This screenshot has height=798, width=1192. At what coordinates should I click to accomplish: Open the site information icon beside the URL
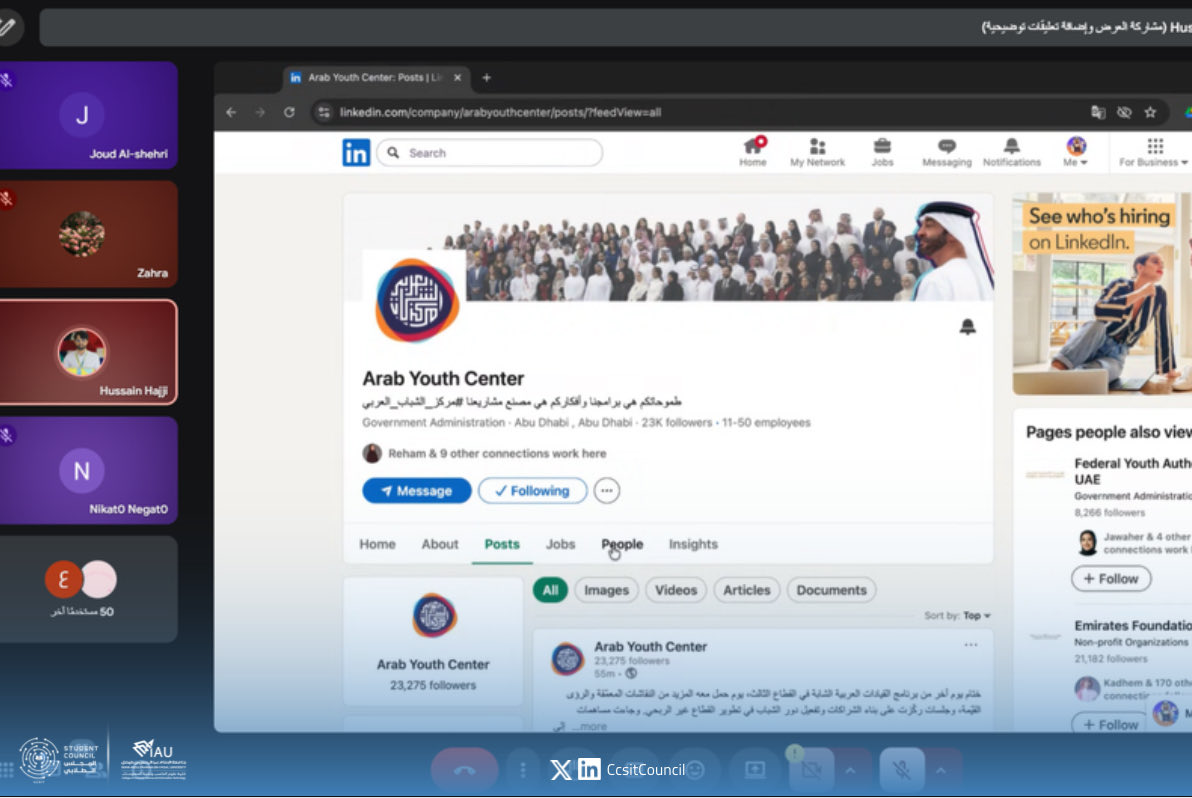pos(324,112)
